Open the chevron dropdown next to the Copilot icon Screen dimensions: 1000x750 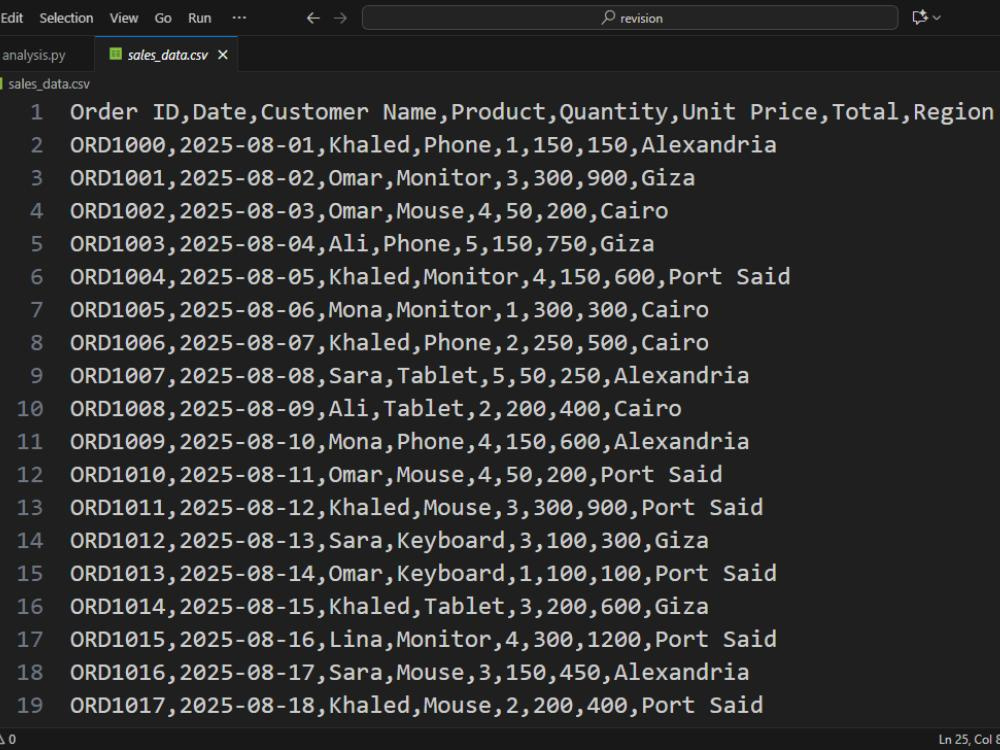pyautogui.click(x=938, y=16)
